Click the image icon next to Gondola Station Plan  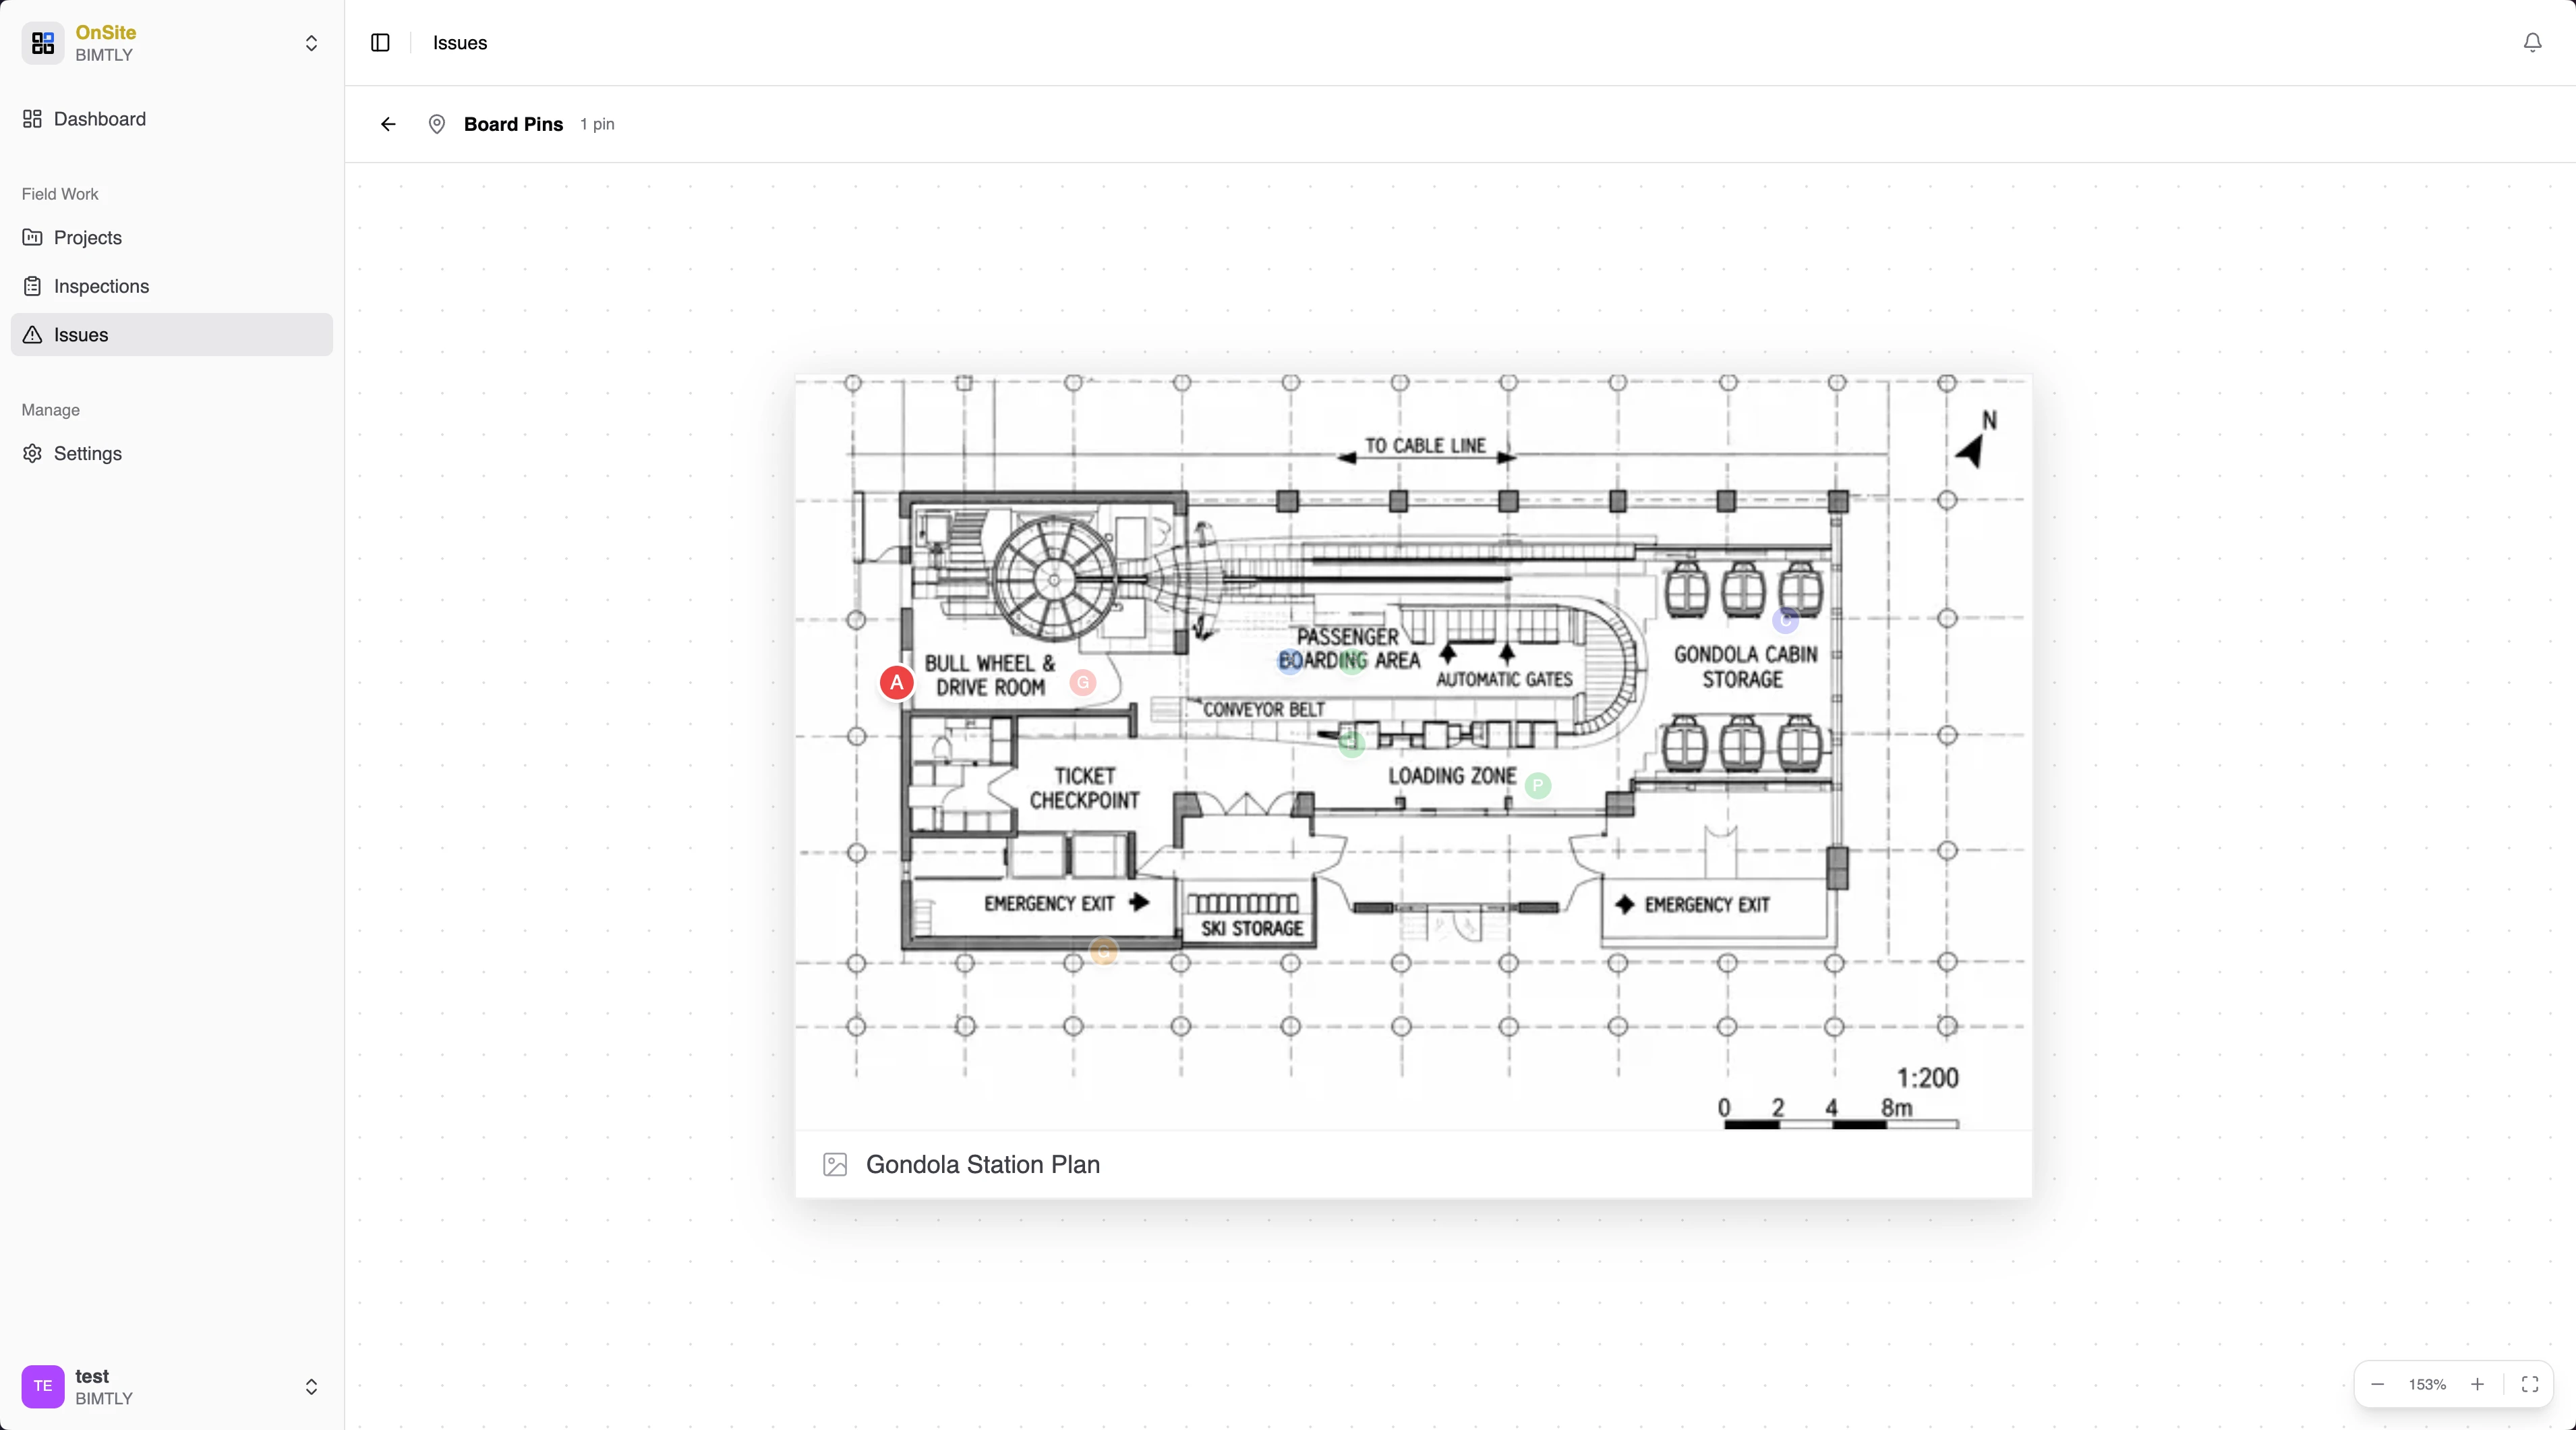[x=835, y=1165]
